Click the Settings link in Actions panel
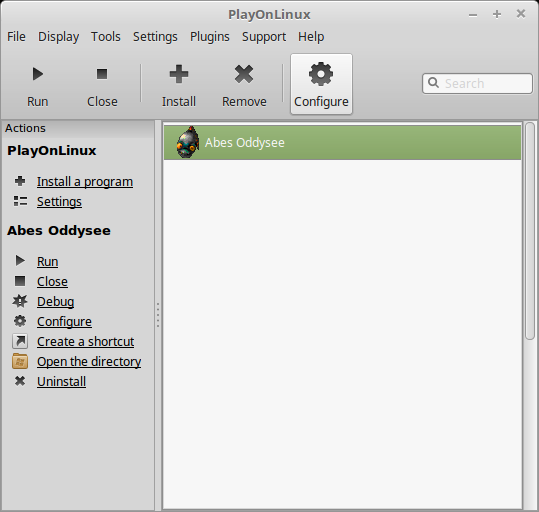This screenshot has width=539, height=512. [x=59, y=201]
